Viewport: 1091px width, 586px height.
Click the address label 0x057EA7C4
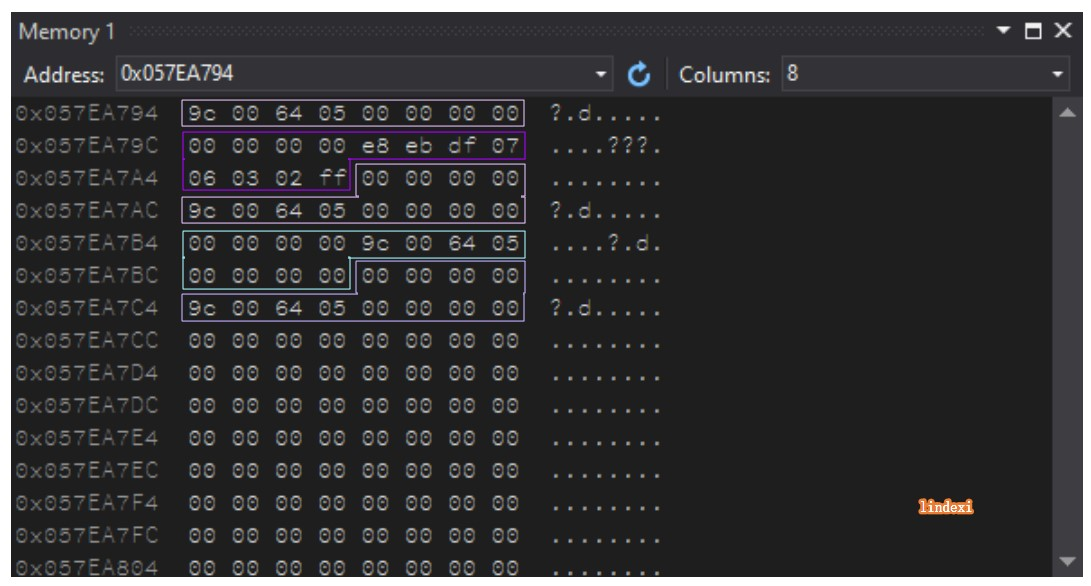[x=87, y=308]
